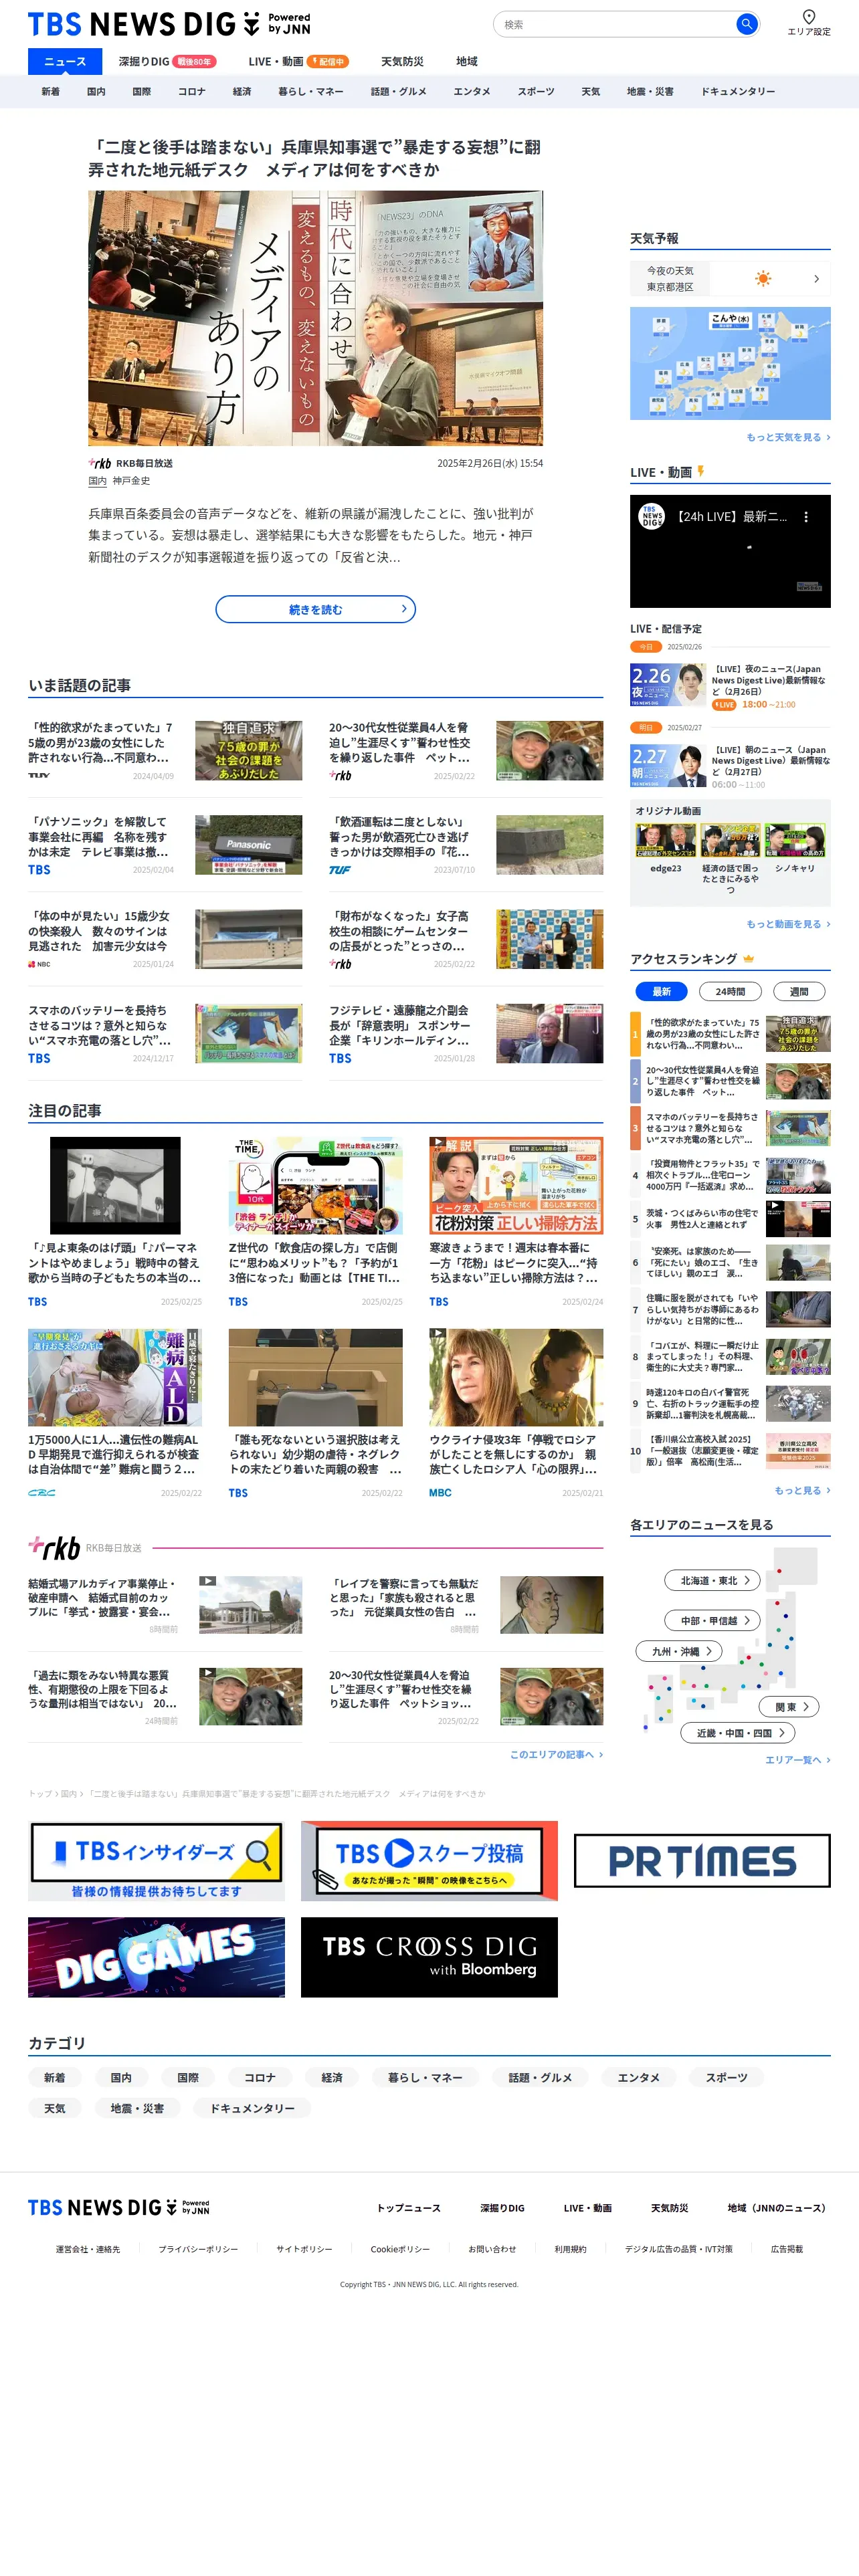Open area settings location pin icon
This screenshot has width=859, height=2576.
tap(809, 16)
